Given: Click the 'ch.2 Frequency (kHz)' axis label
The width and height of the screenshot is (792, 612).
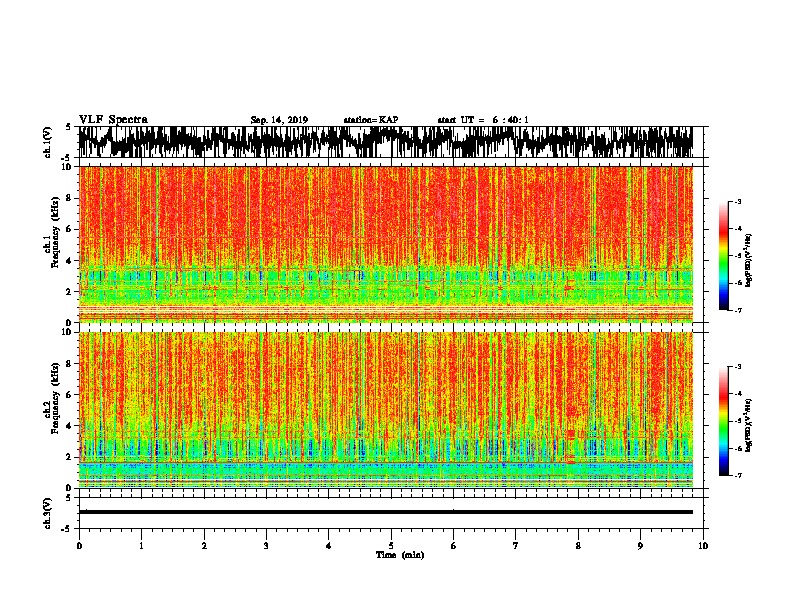Looking at the screenshot, I should (52, 398).
